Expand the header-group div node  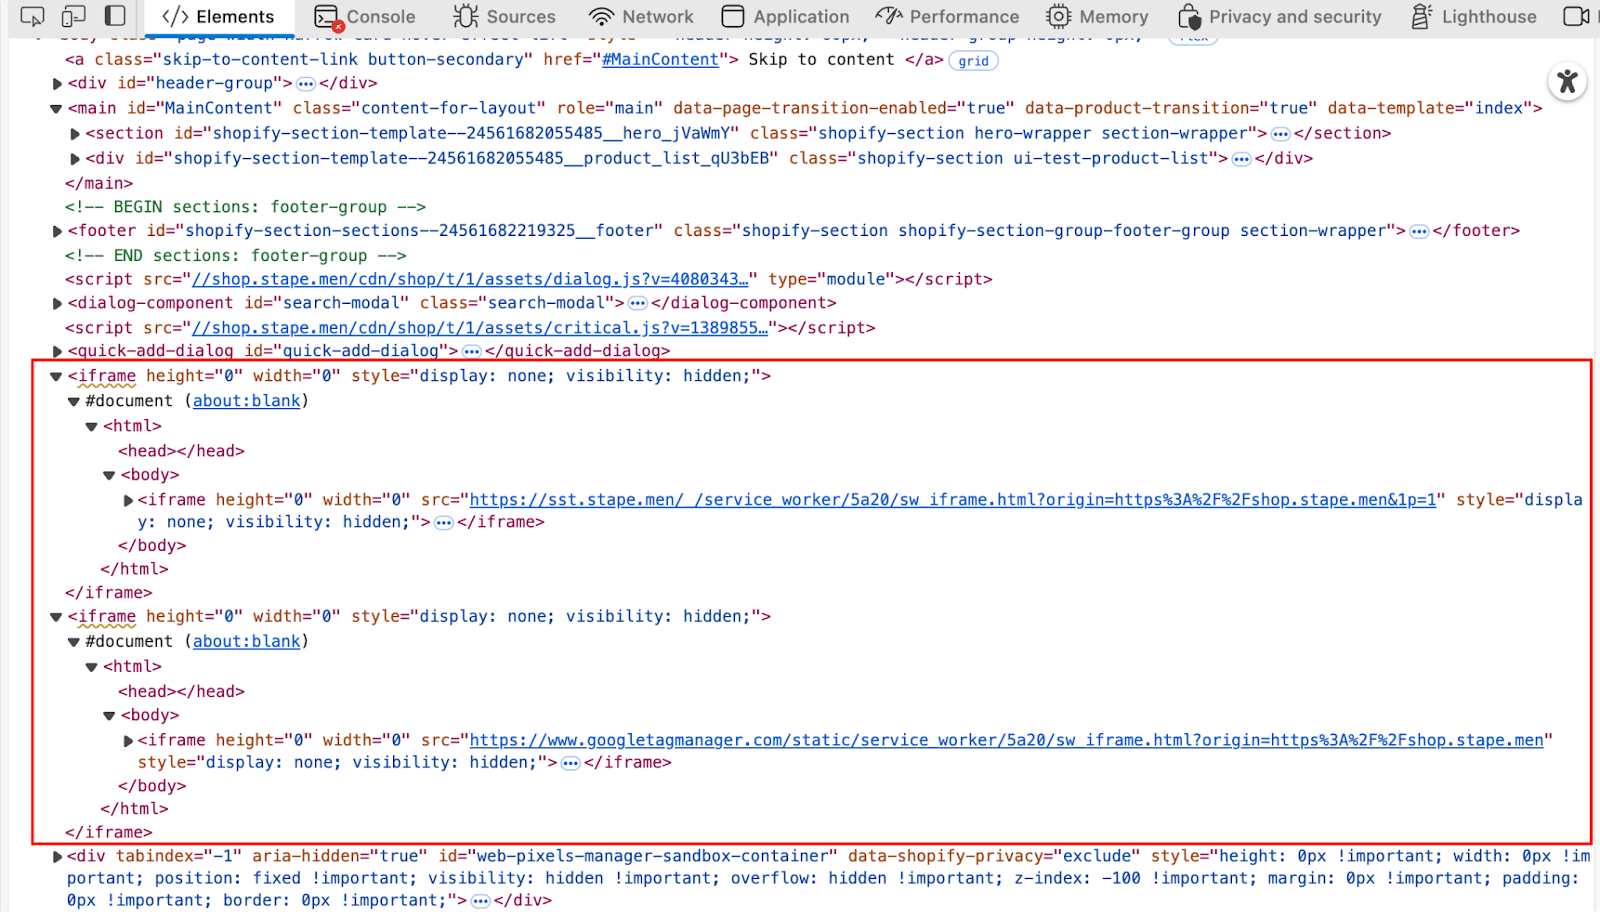click(x=57, y=84)
